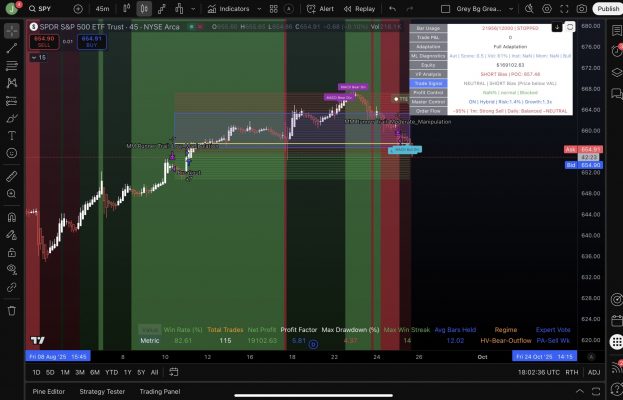Expand the layout dropdown arrow
This screenshot has height=400, width=623.
(511, 9)
